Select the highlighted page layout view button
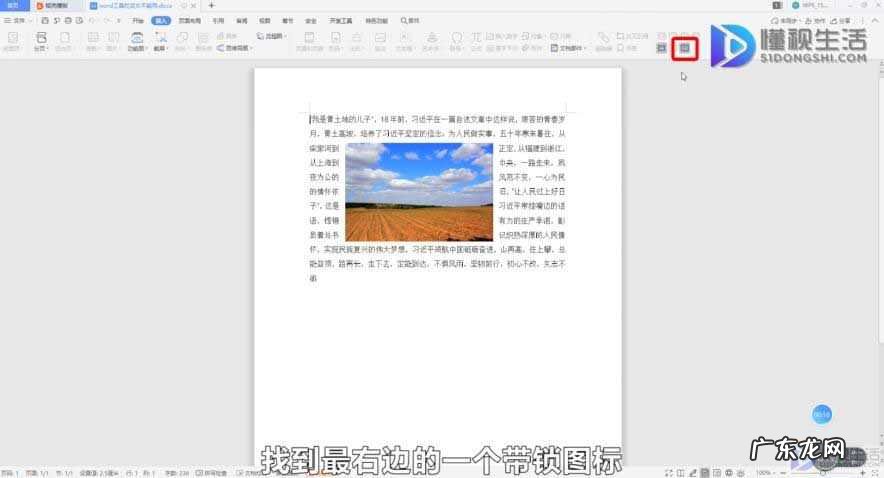Screen dimensions: 884x478 tap(705, 473)
